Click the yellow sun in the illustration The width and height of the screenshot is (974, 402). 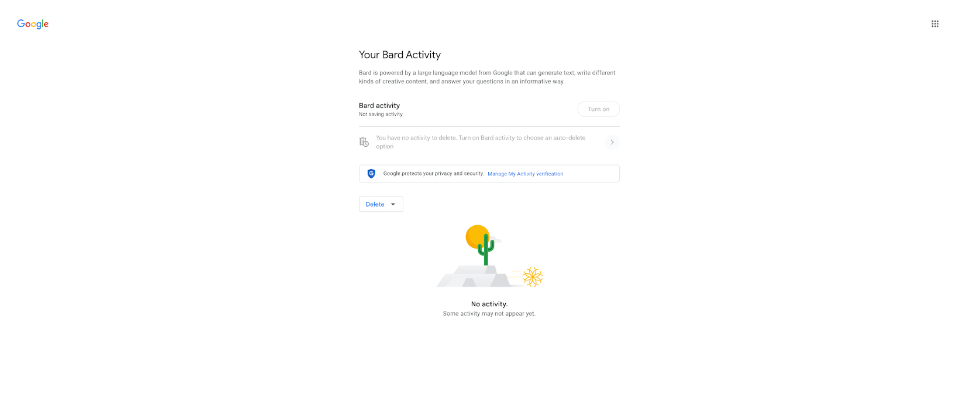(x=476, y=236)
